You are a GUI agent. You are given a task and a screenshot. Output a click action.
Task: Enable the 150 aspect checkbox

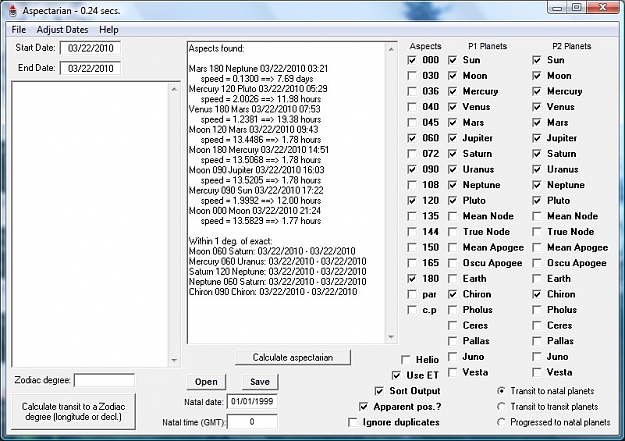pyautogui.click(x=412, y=248)
